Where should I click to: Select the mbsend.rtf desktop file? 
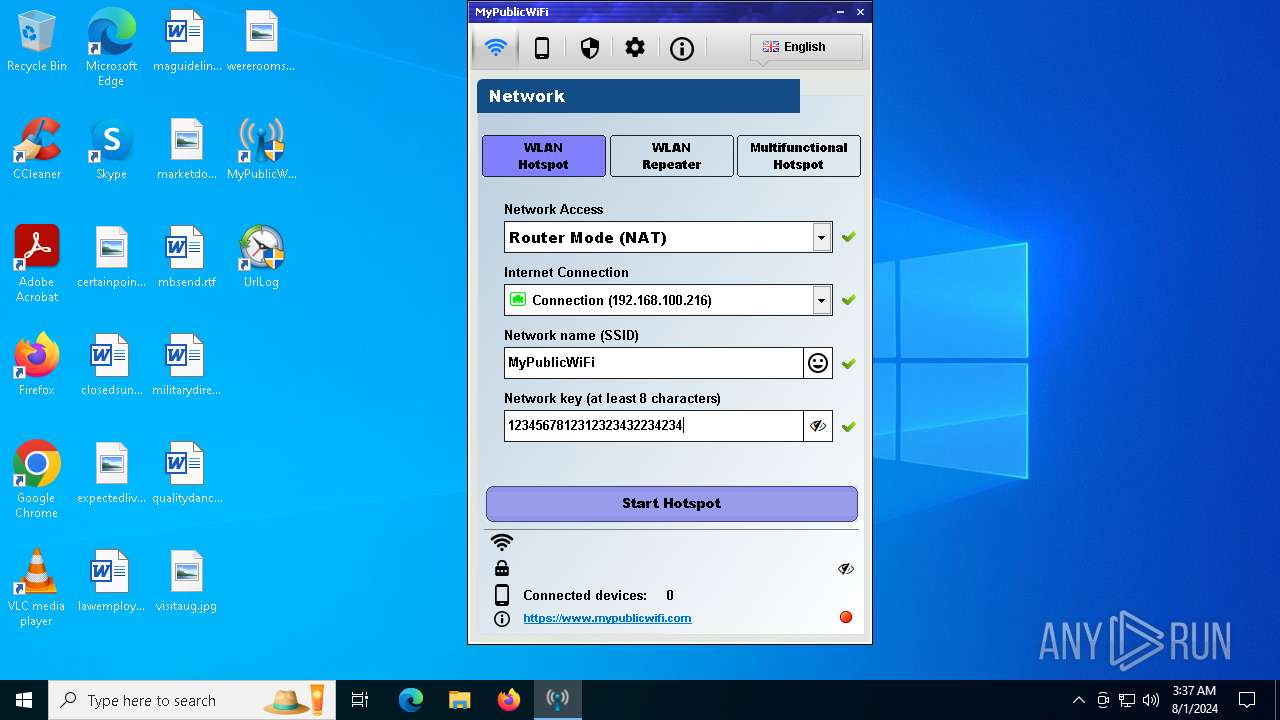186,258
